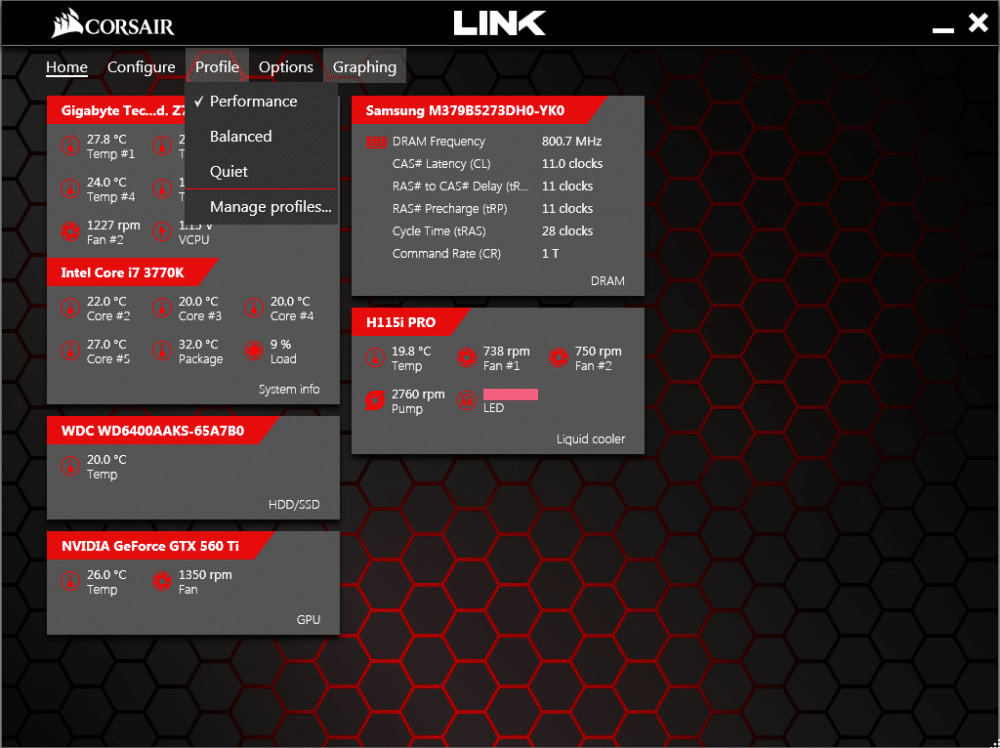Click the Core #2 thermometer icon
The height and width of the screenshot is (748, 1000).
(x=70, y=309)
